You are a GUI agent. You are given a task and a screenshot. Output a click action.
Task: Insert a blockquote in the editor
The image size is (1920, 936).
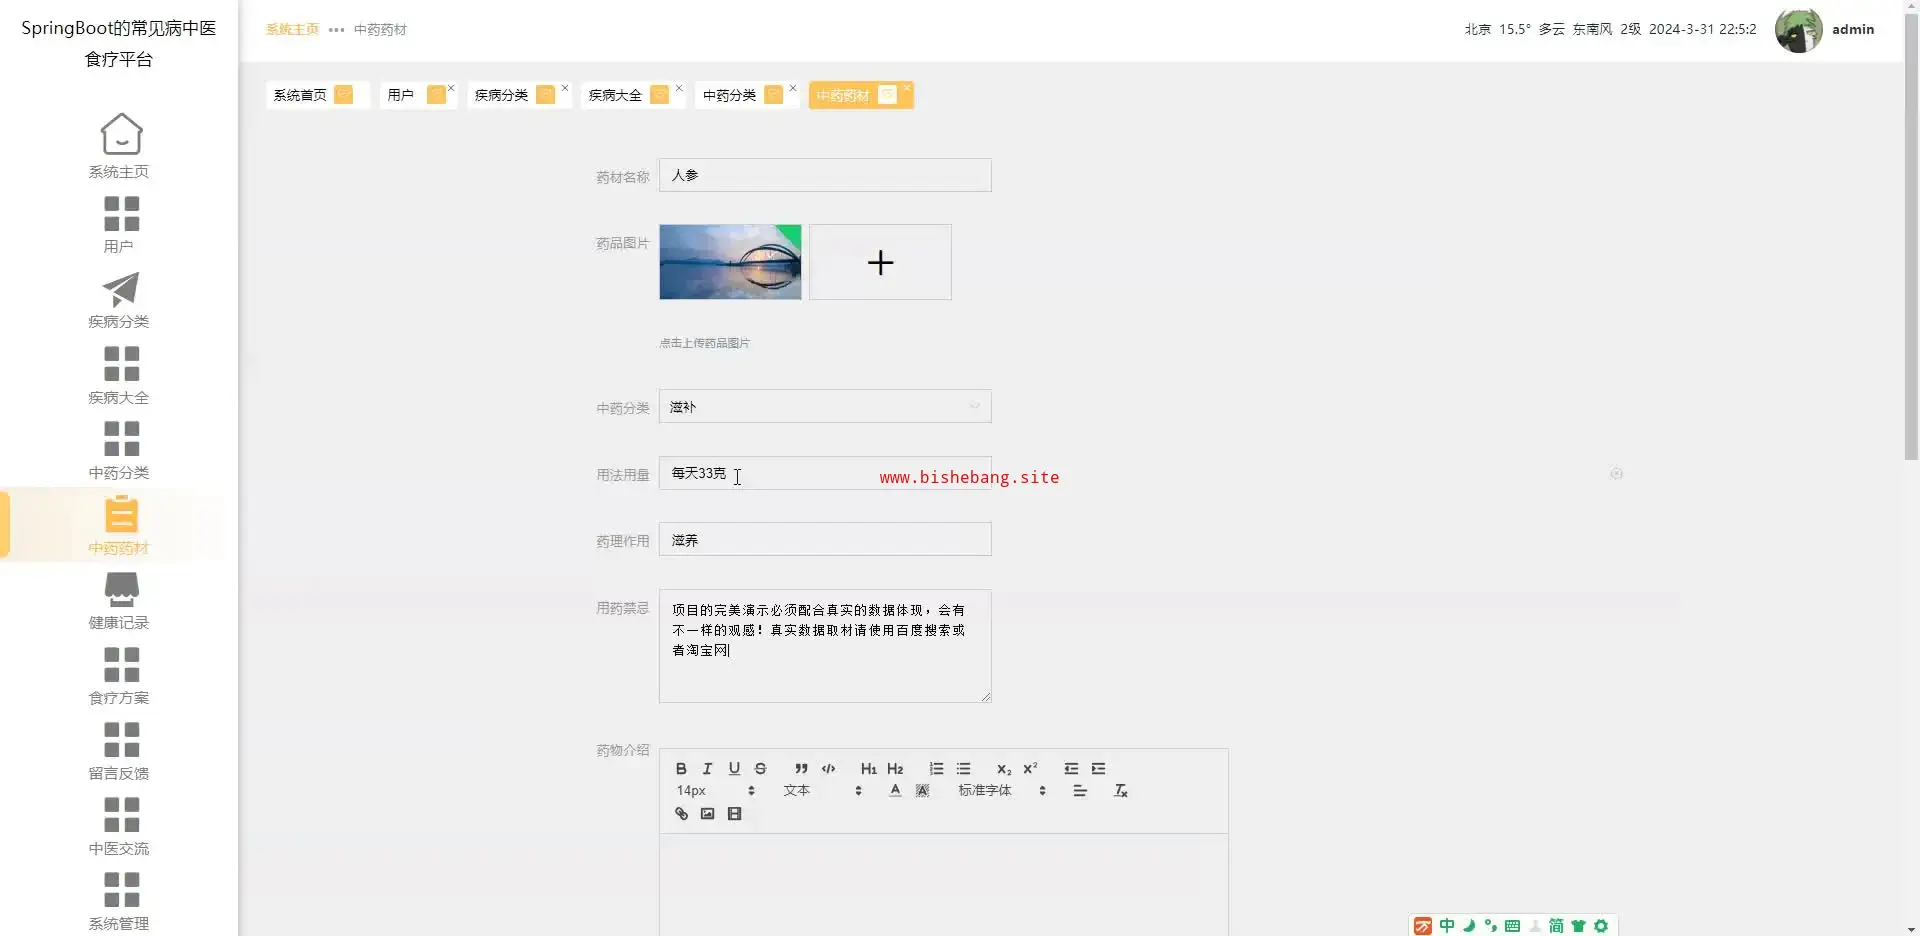tap(801, 768)
